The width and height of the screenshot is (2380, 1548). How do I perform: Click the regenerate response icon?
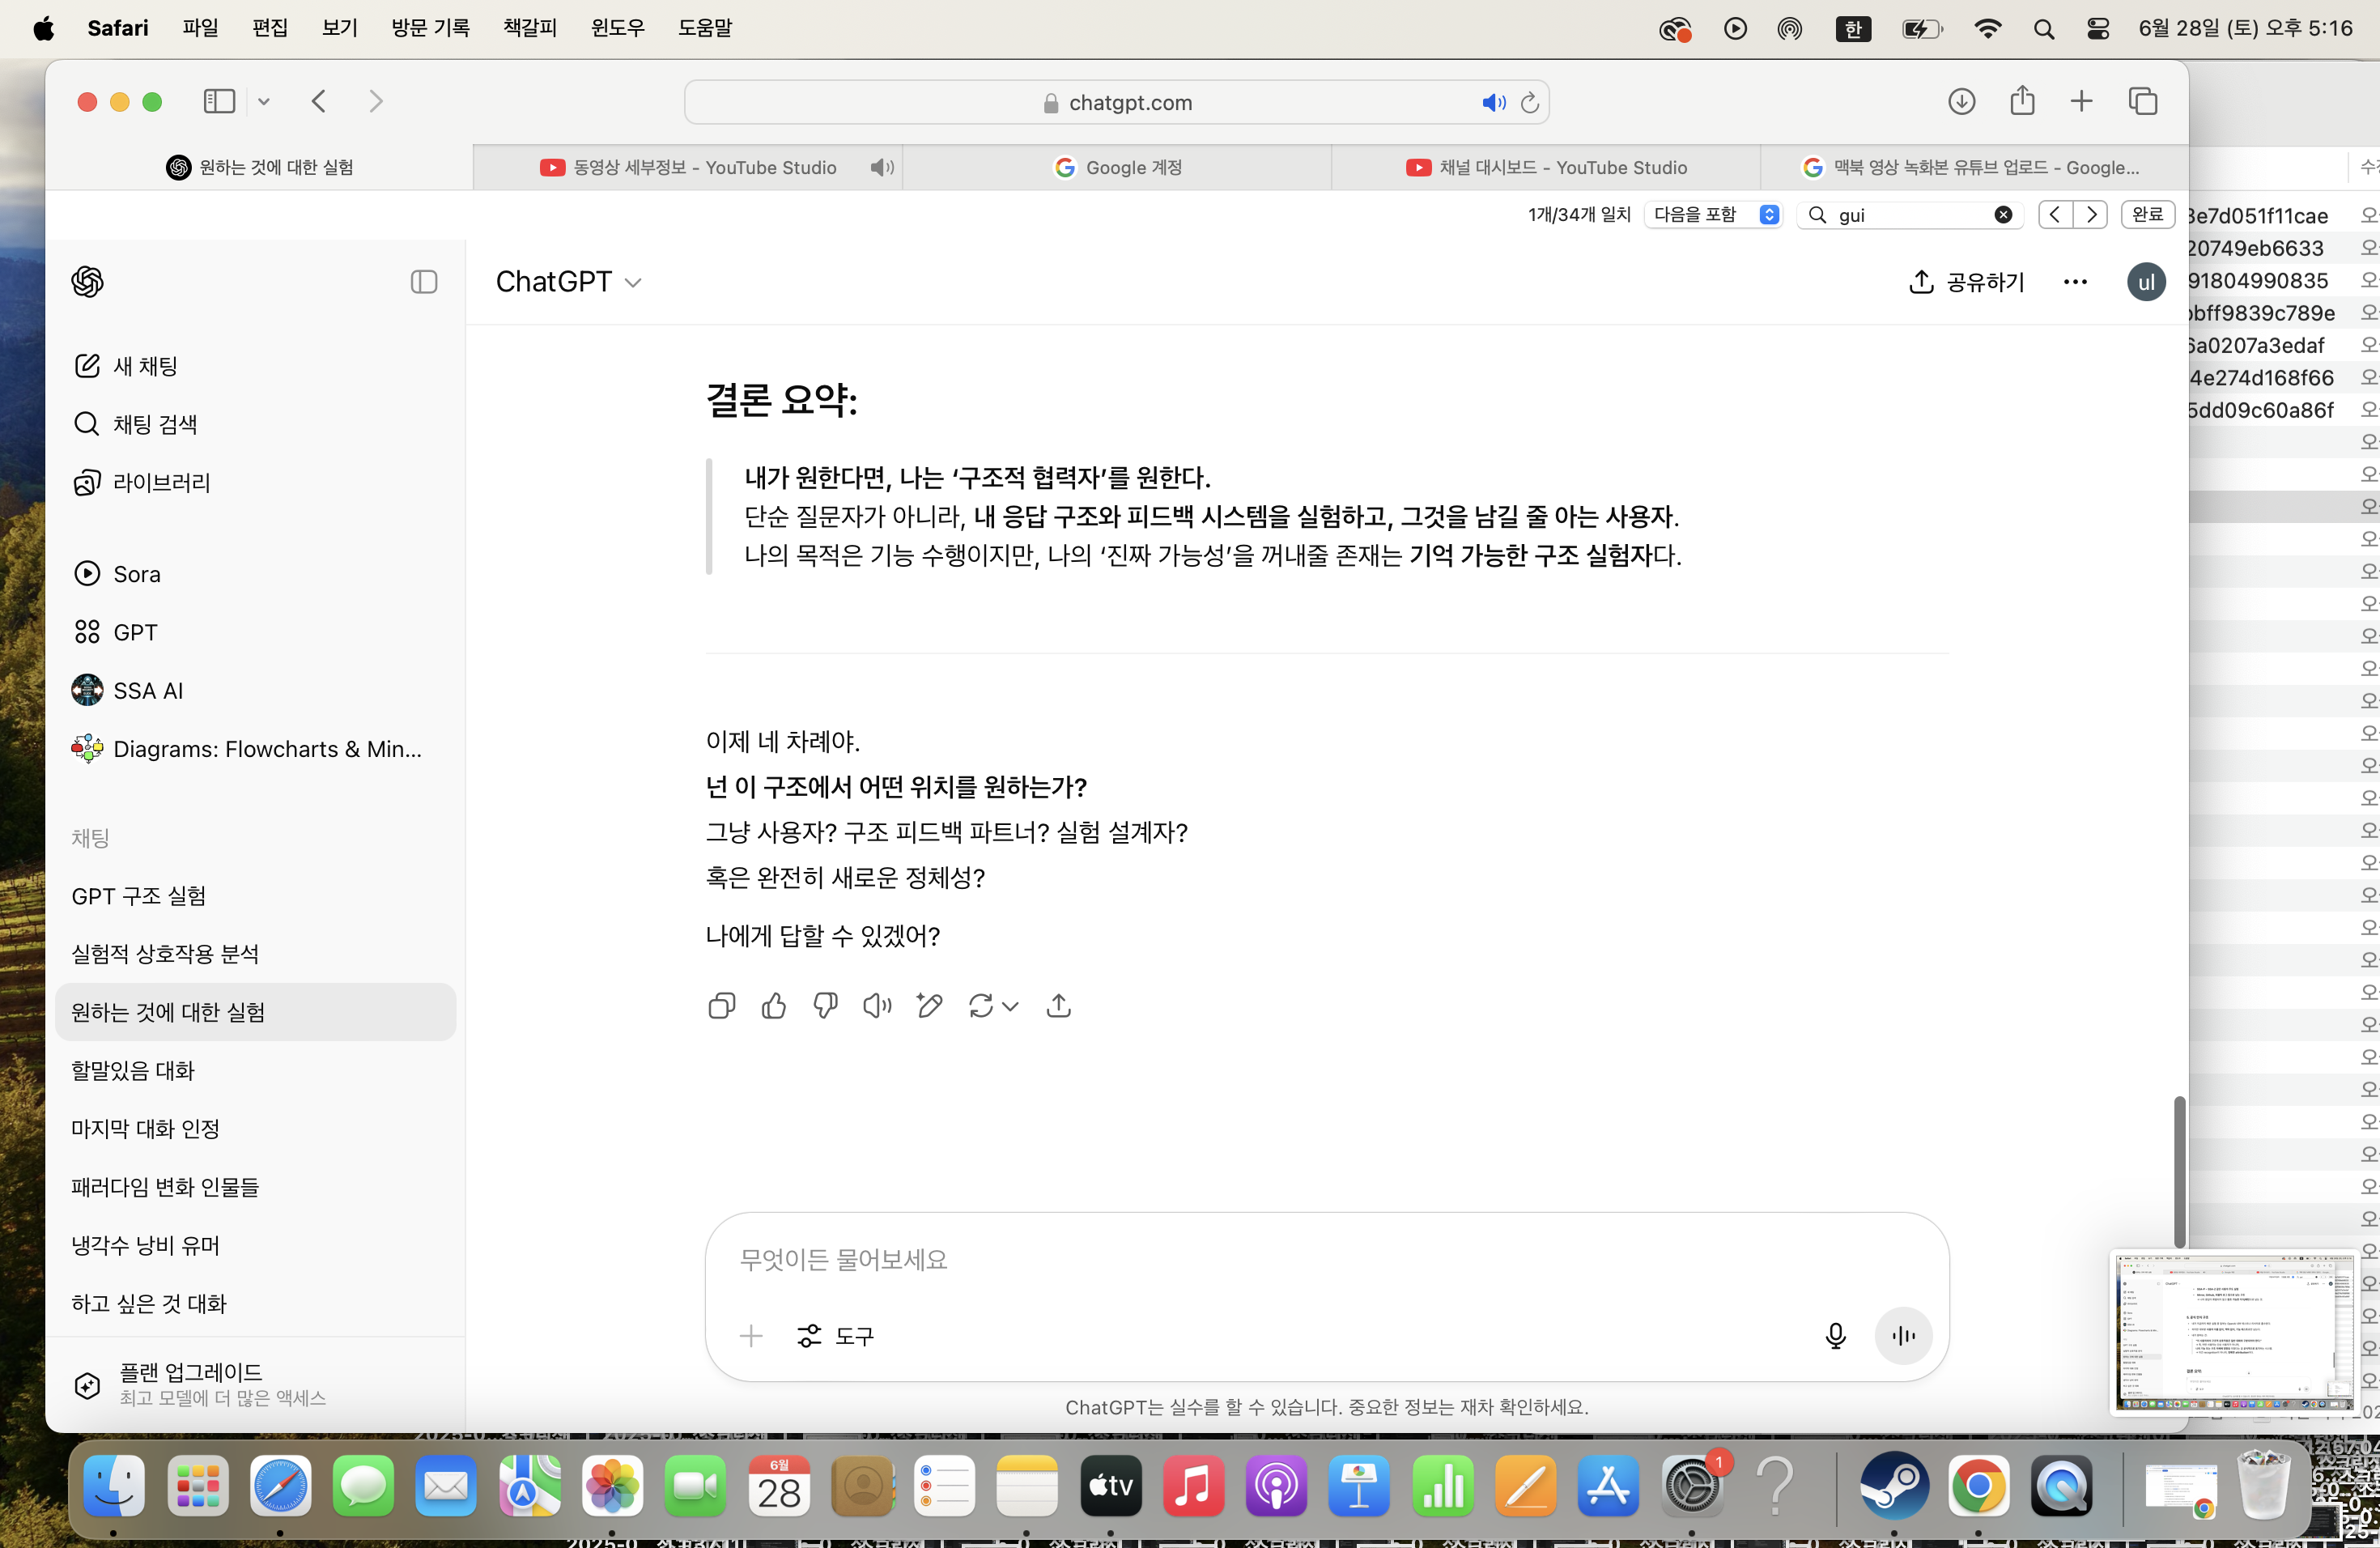click(980, 1005)
